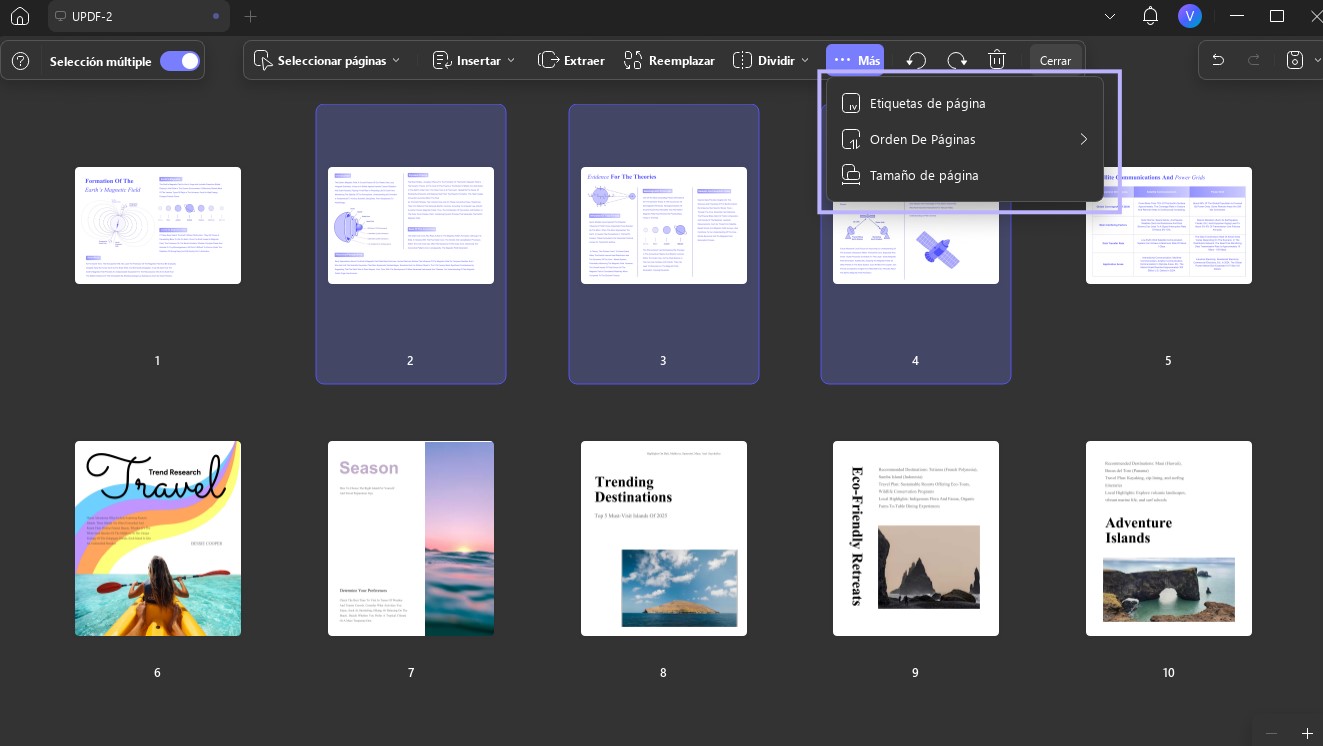Open the notifications bell
The image size is (1323, 746).
(1150, 16)
